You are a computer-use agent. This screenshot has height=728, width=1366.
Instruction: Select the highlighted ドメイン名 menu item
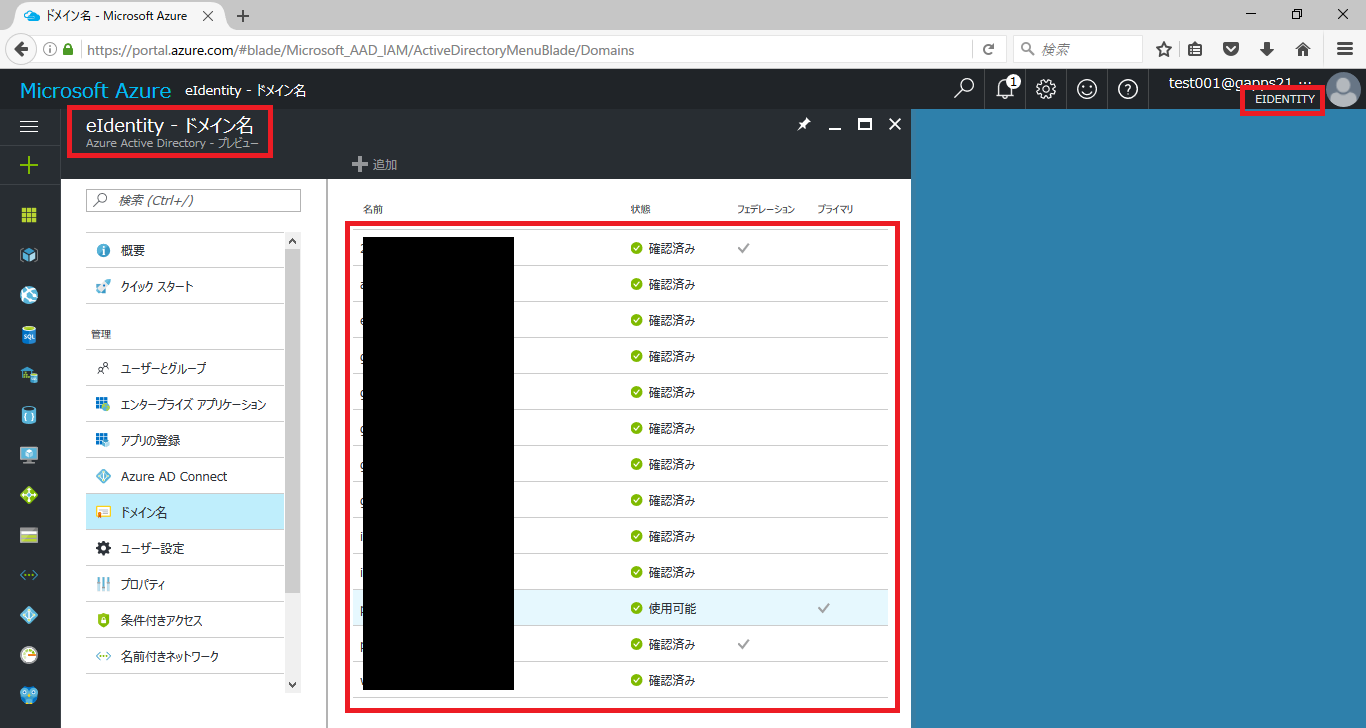click(185, 512)
